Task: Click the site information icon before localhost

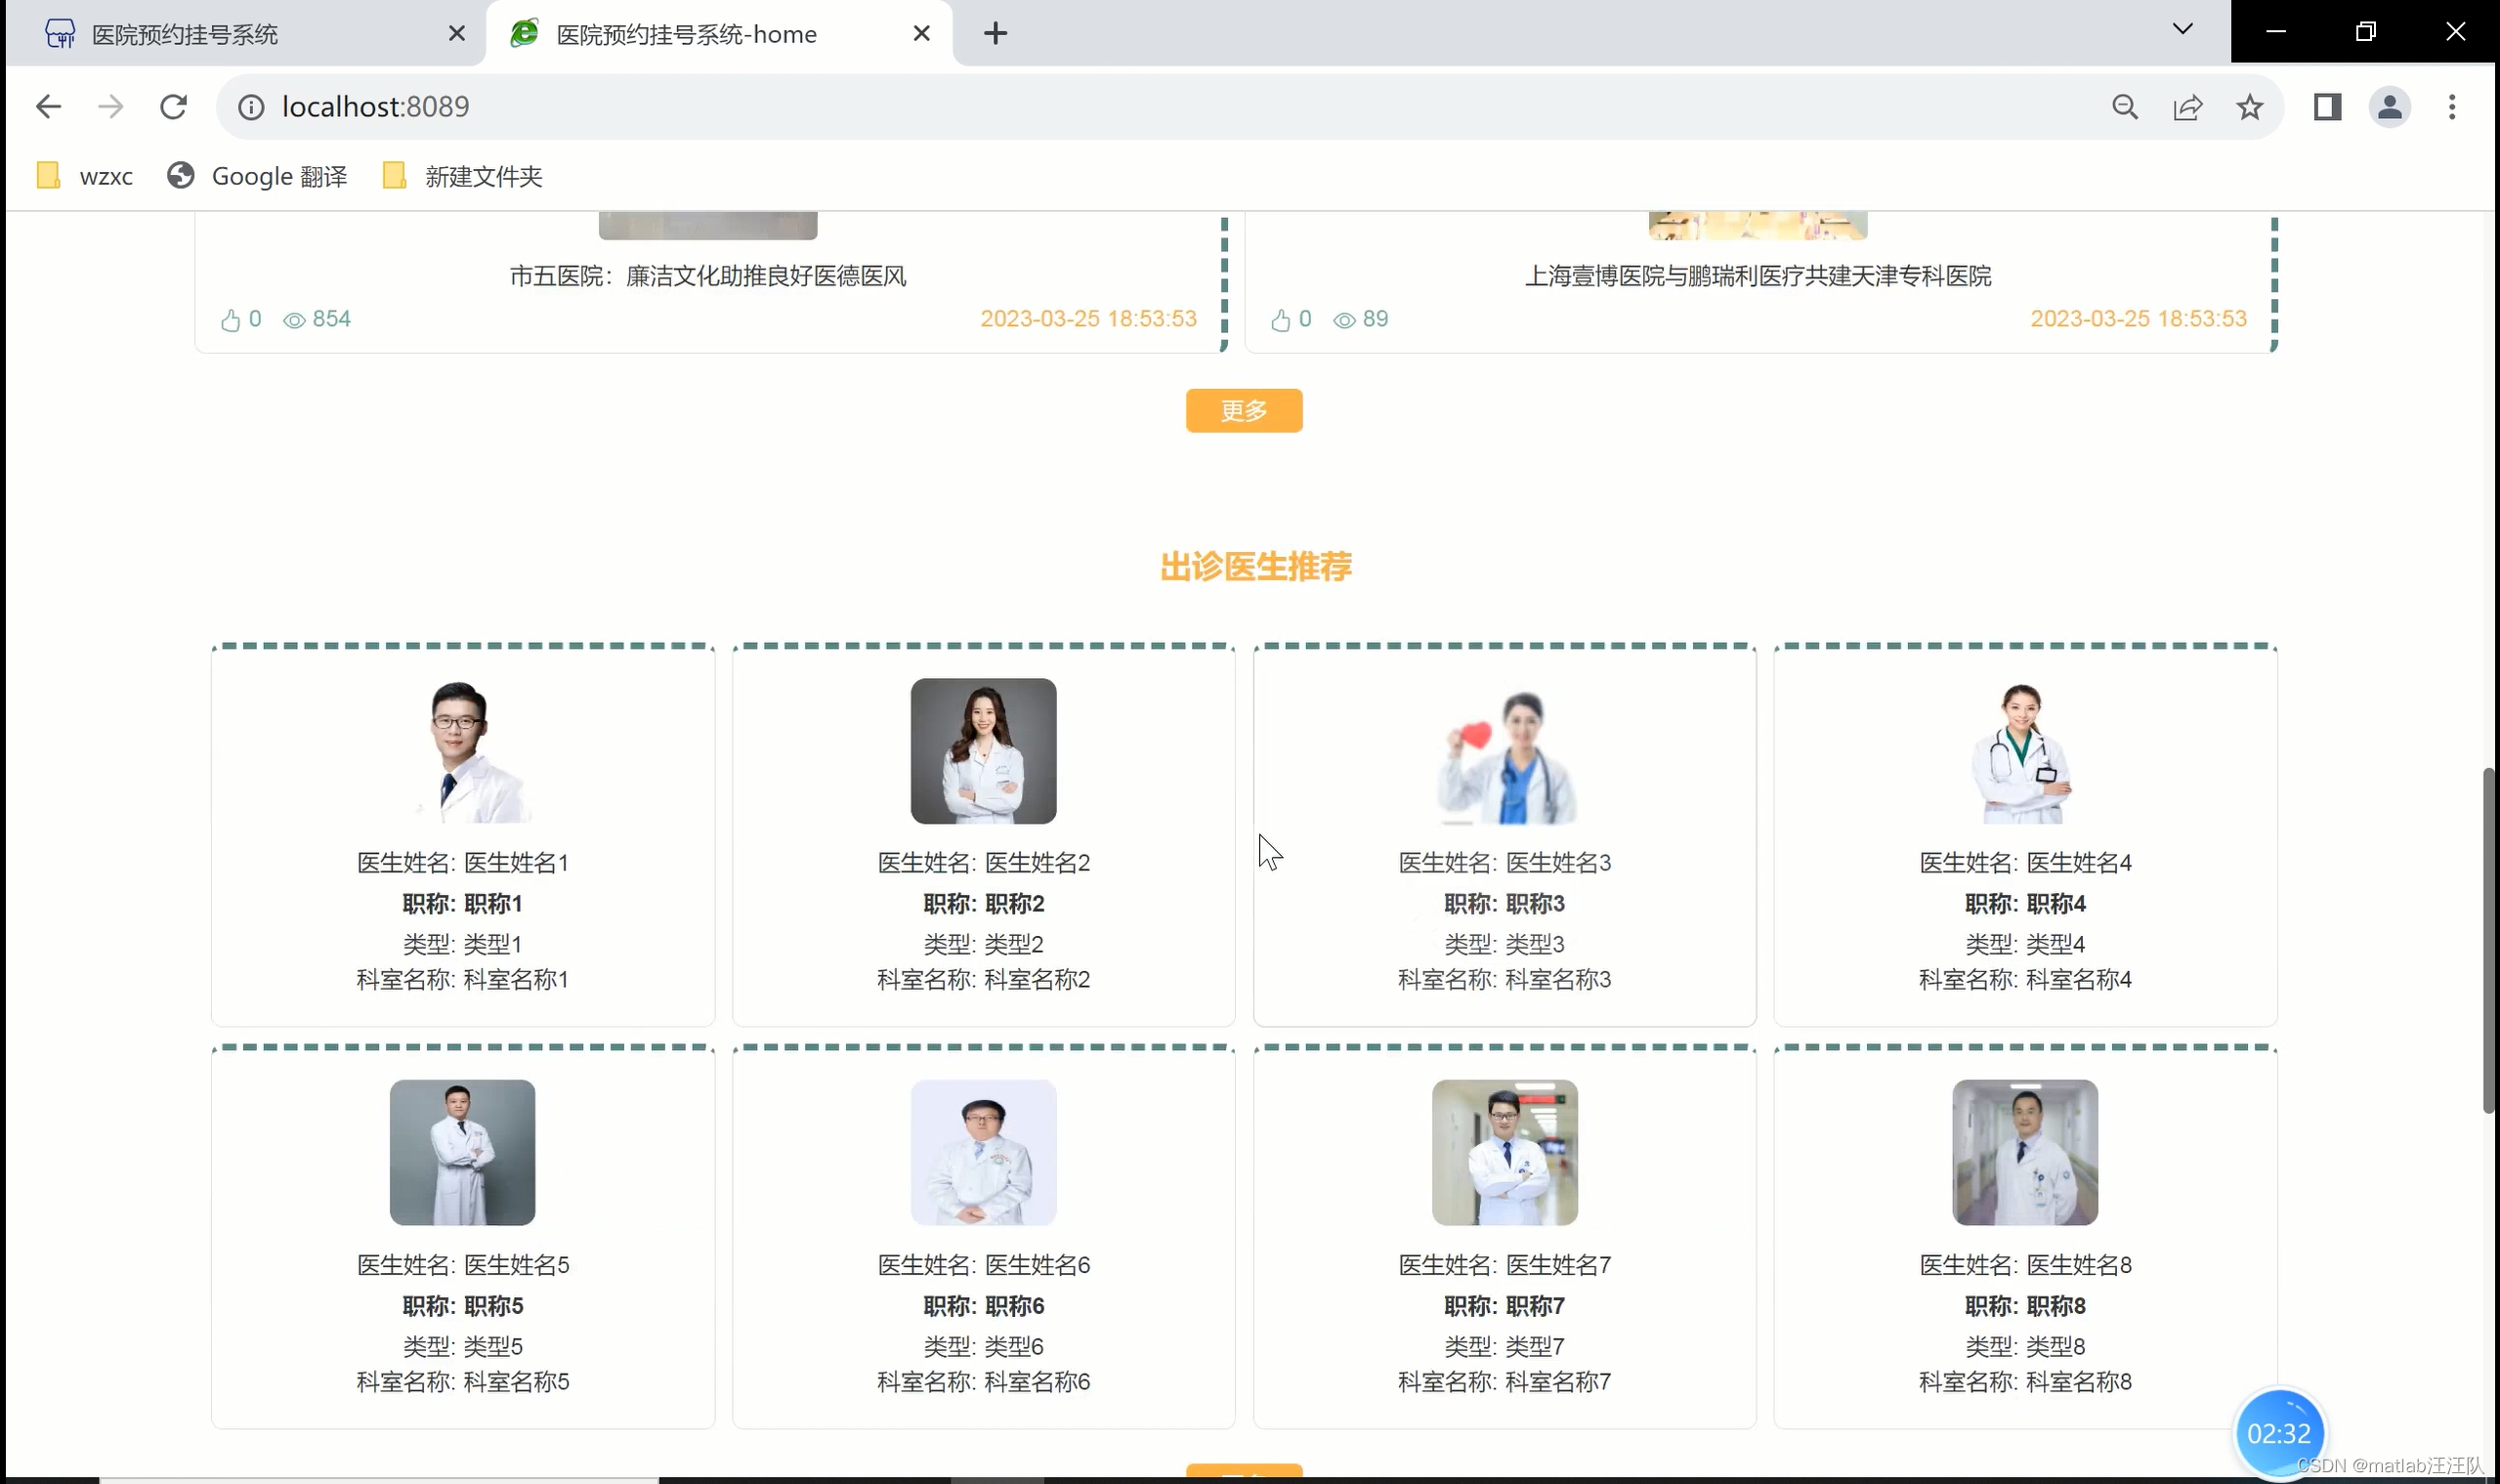Action: 251,107
